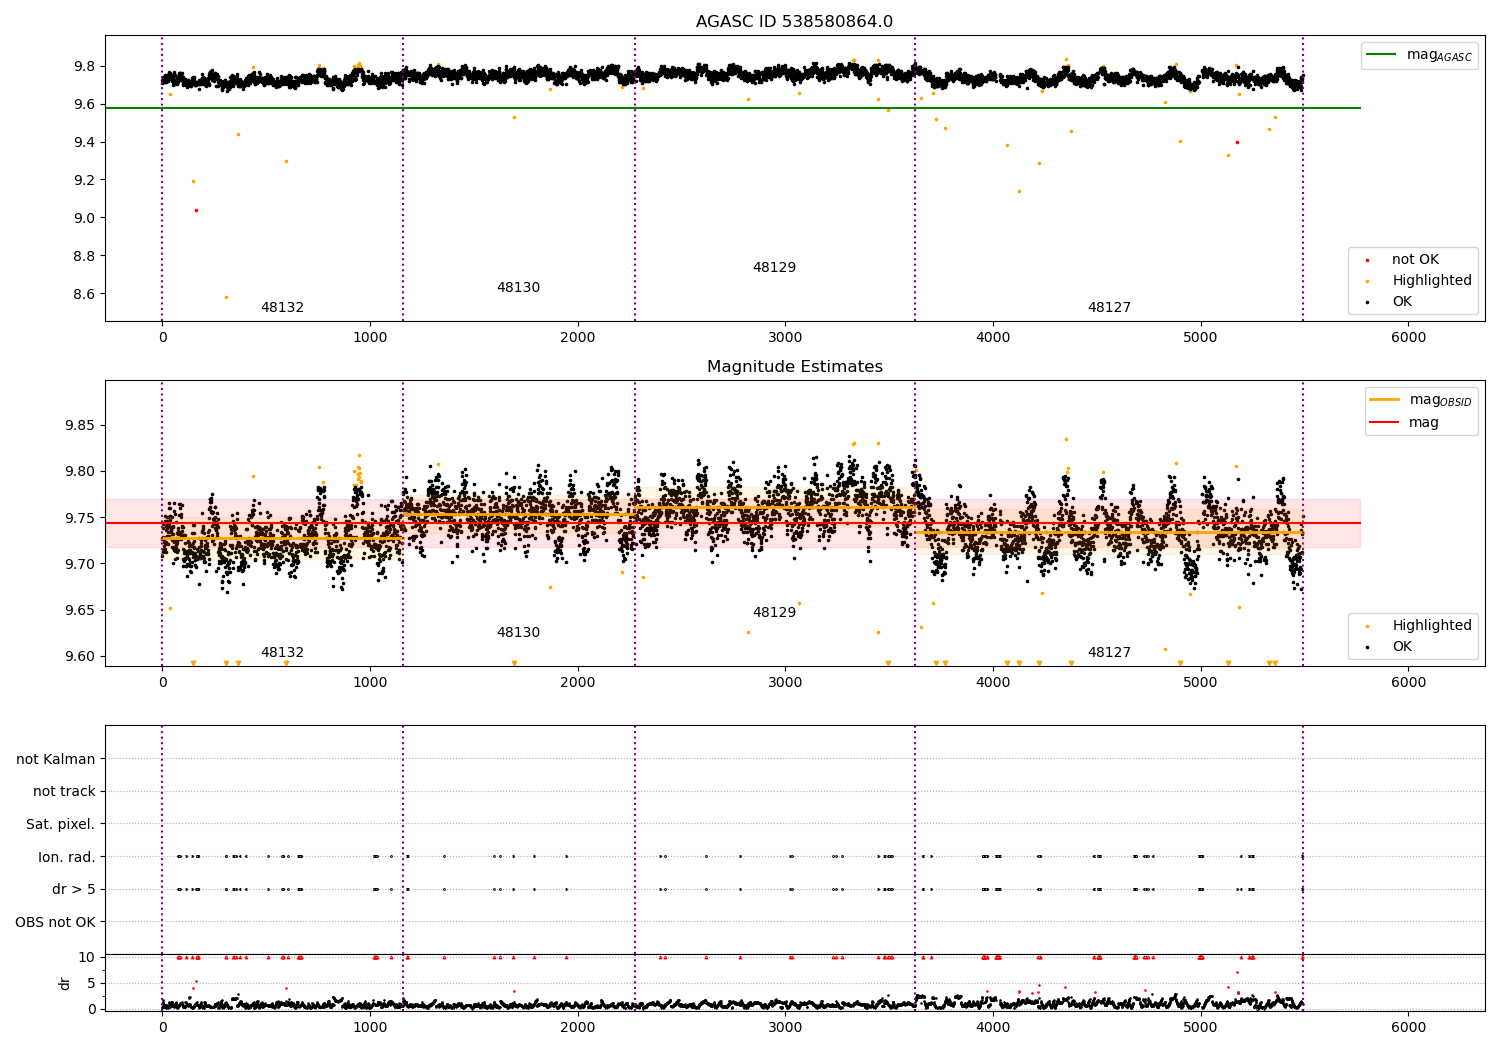Click OBSID label 48130 in the top plot

tap(518, 287)
